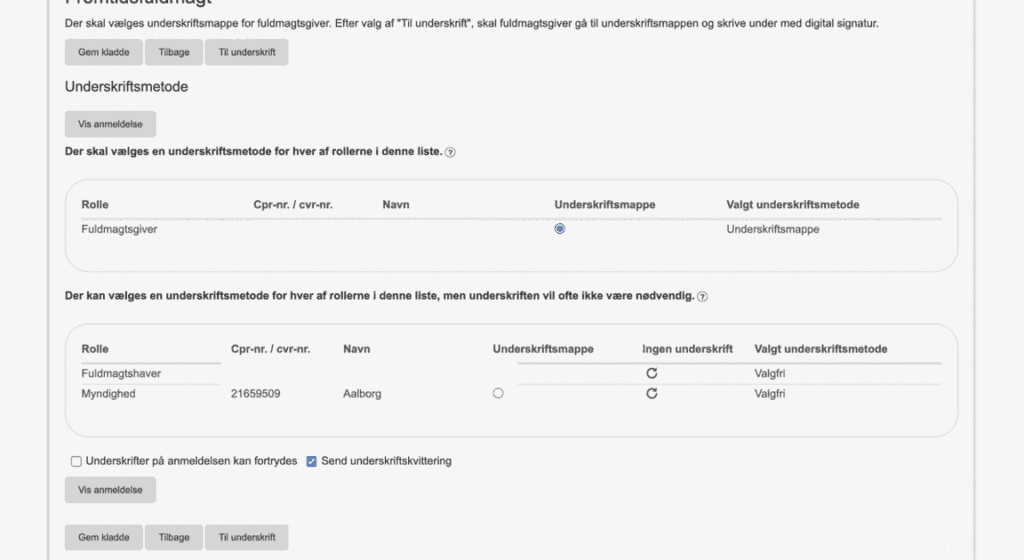The height and width of the screenshot is (560, 1024).
Task: Click Ingen underskrift column header
Action: click(687, 349)
